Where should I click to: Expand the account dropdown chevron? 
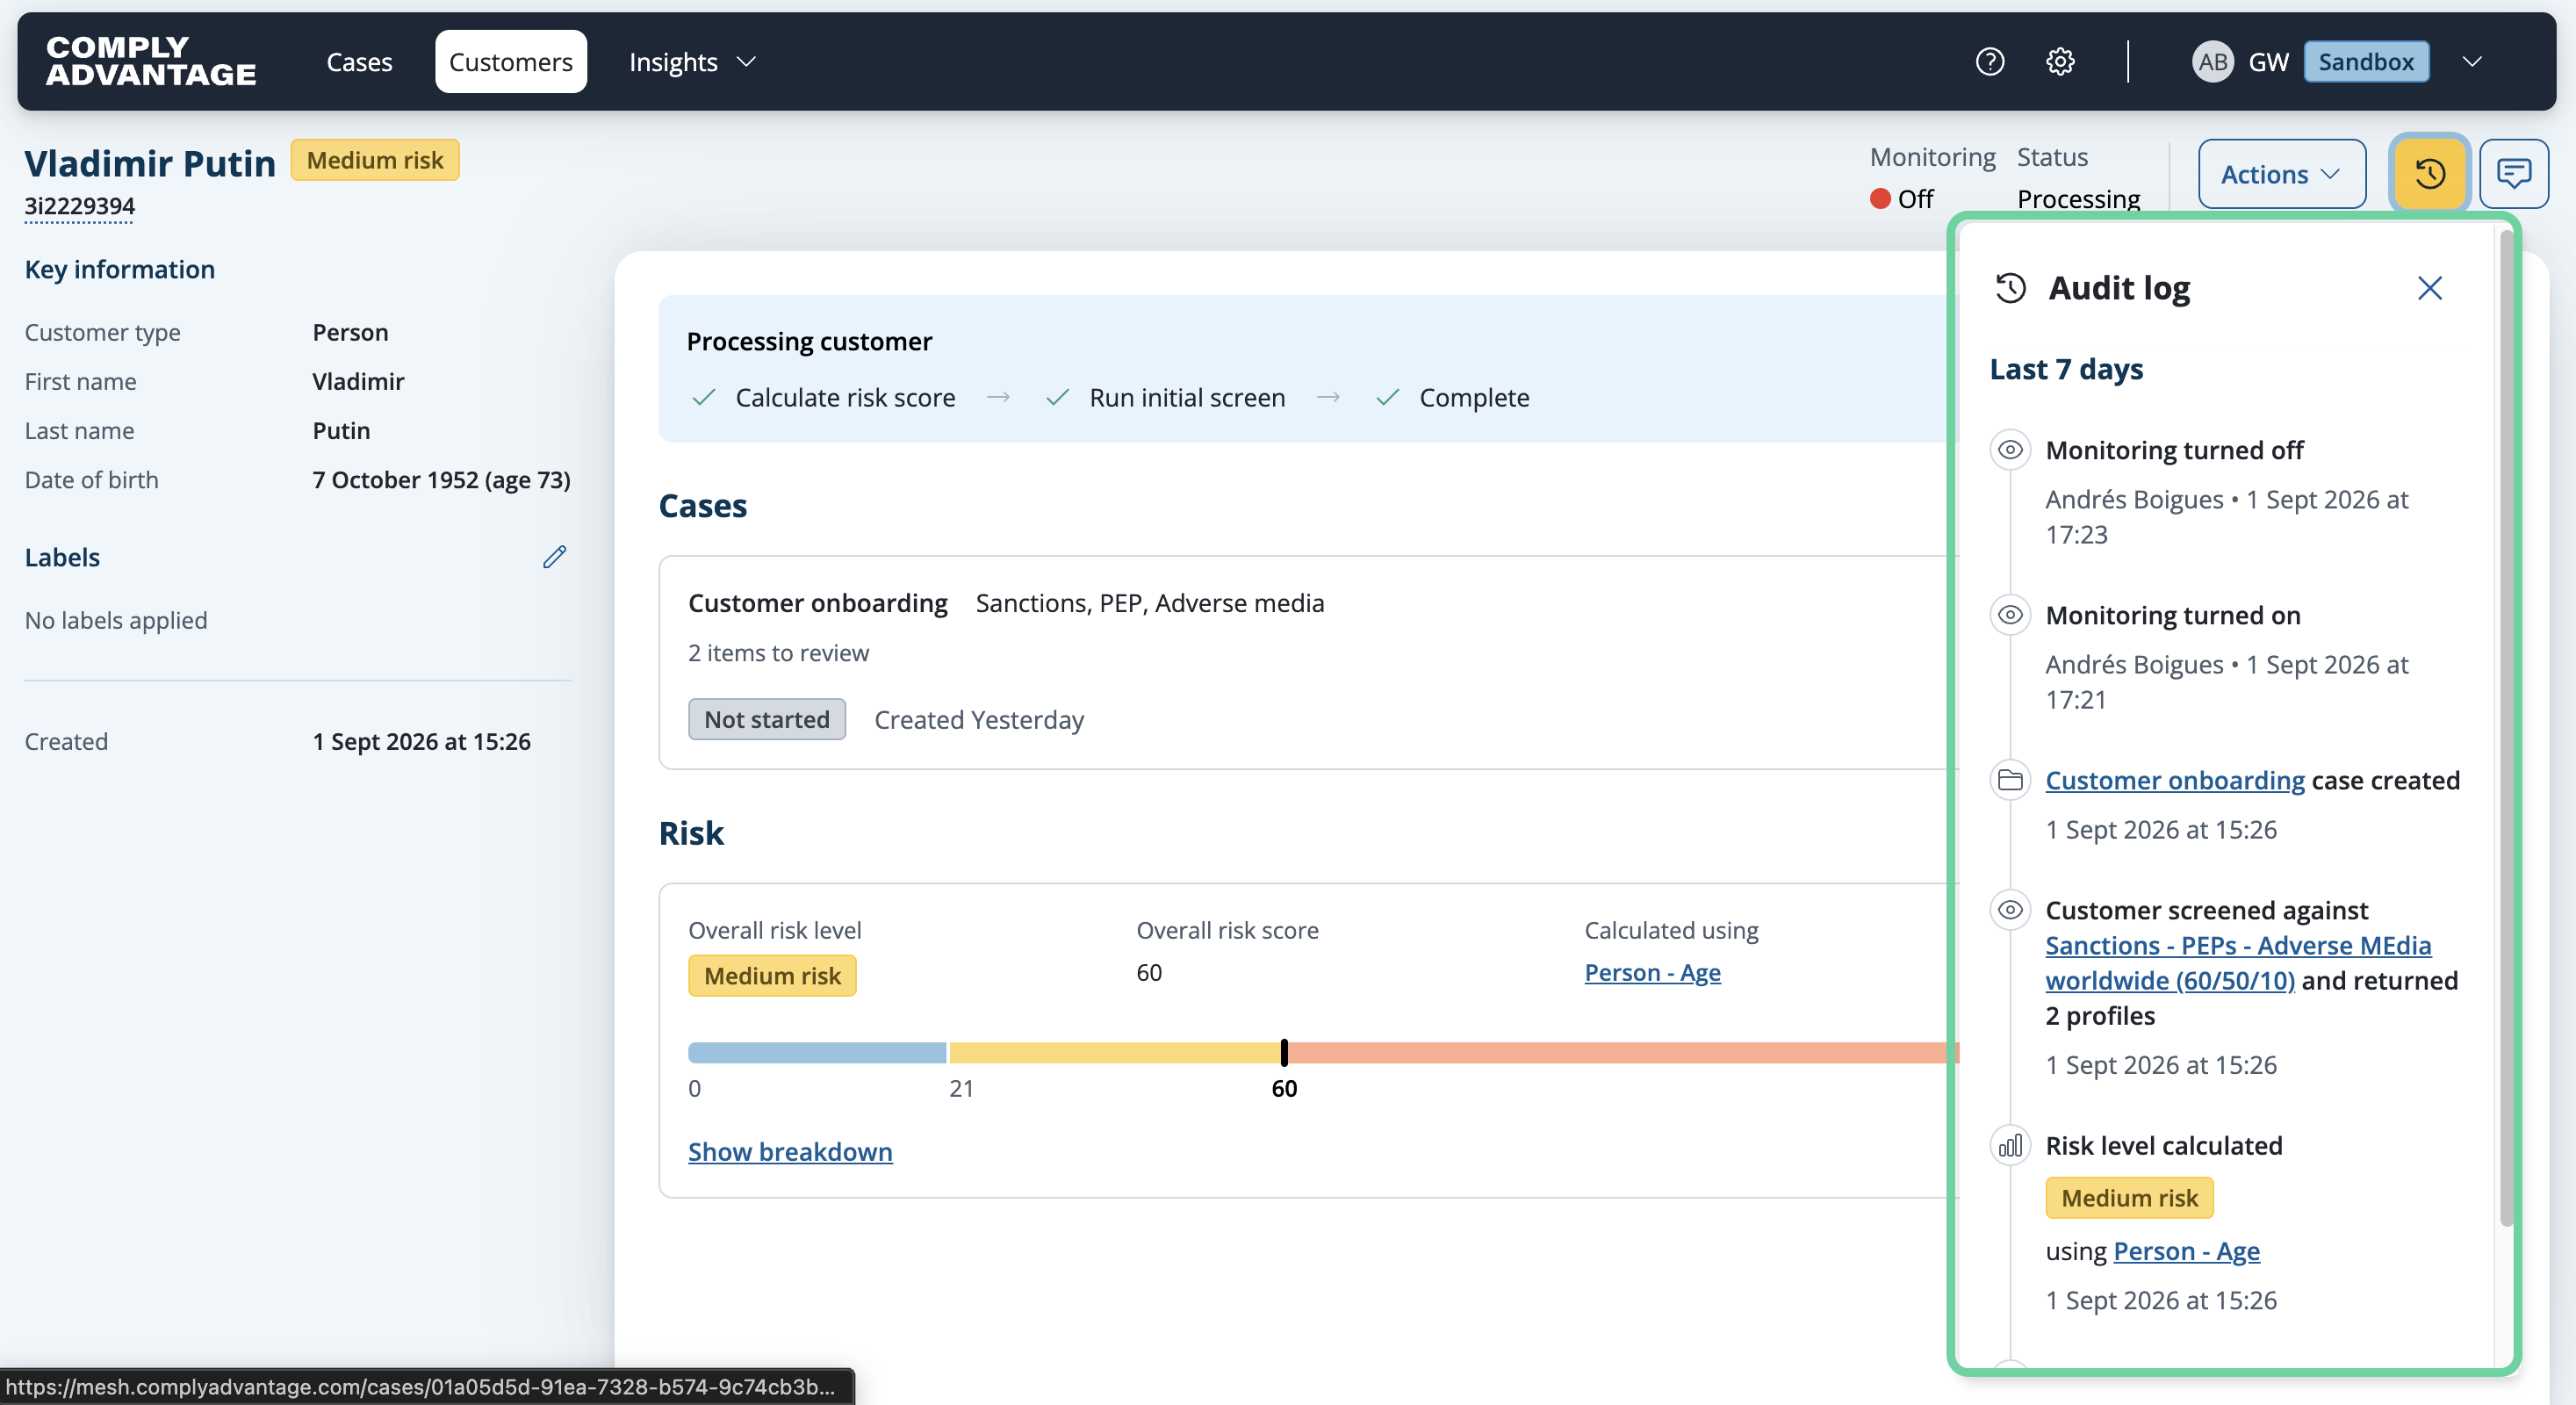pyautogui.click(x=2472, y=62)
